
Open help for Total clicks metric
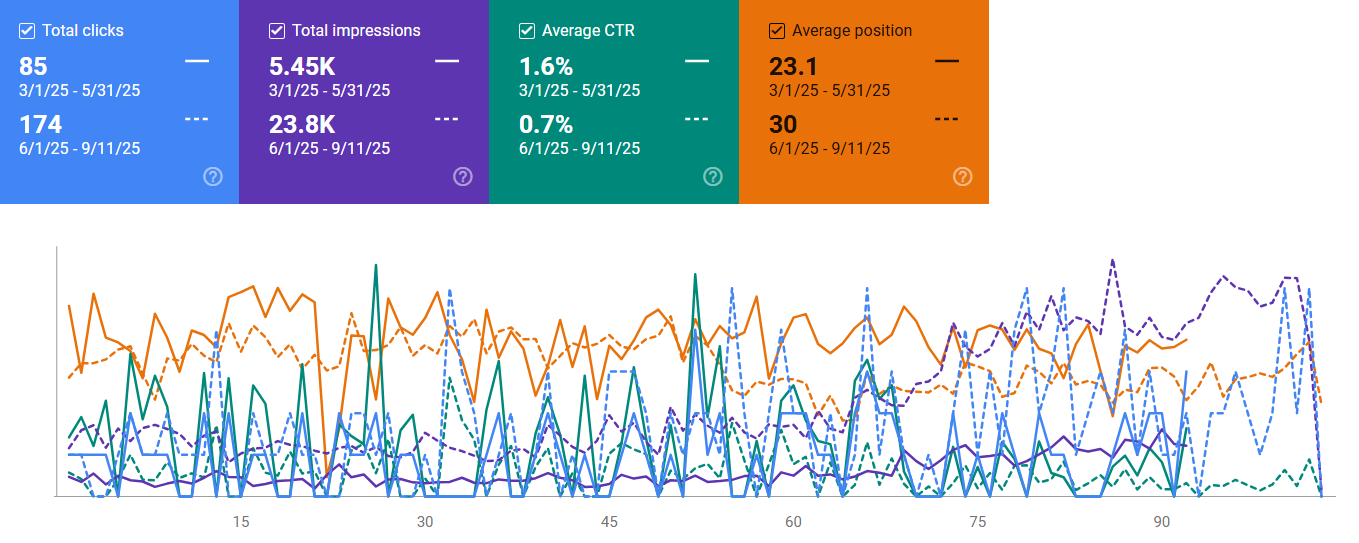click(x=212, y=177)
